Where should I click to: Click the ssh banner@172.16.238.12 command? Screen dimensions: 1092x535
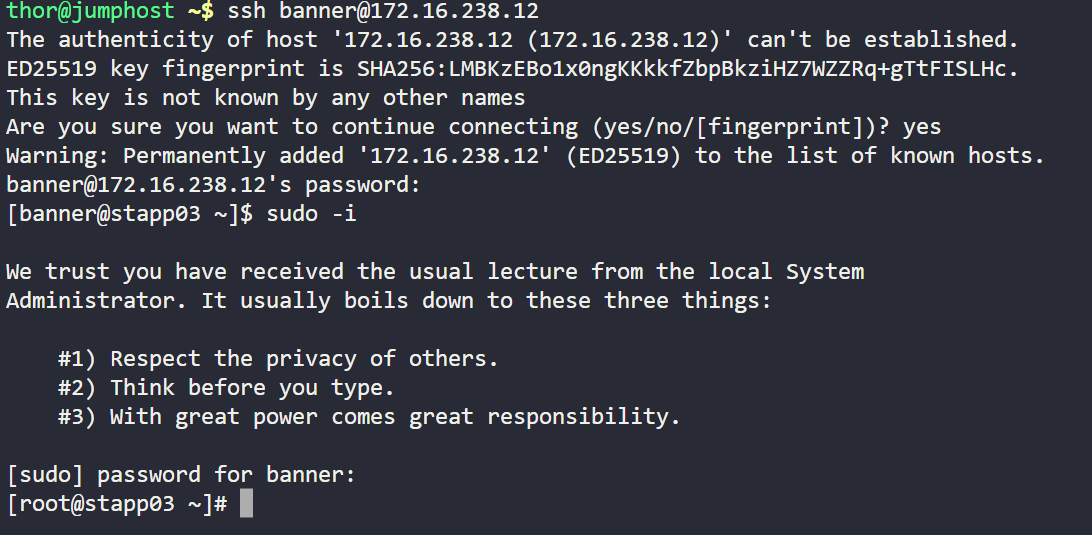pos(383,11)
